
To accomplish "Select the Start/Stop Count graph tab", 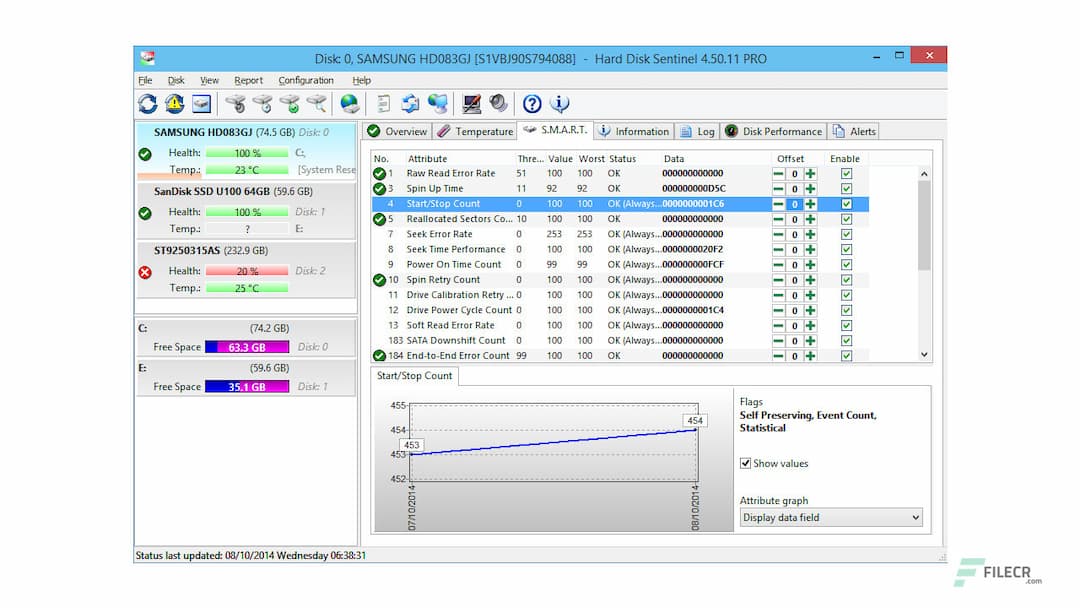I will tap(415, 376).
